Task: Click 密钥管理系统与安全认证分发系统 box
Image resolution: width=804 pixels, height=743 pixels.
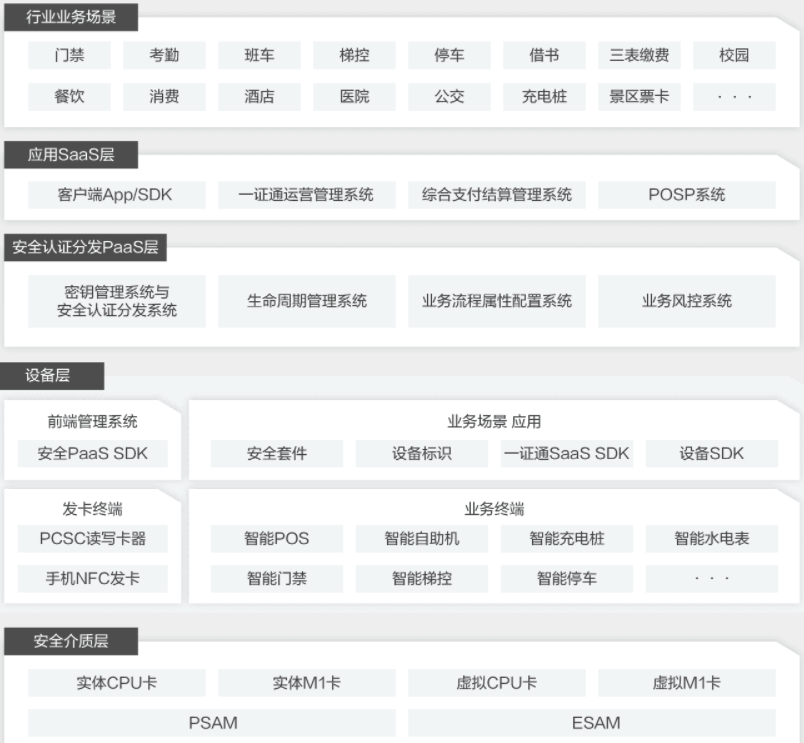Action: pyautogui.click(x=117, y=301)
